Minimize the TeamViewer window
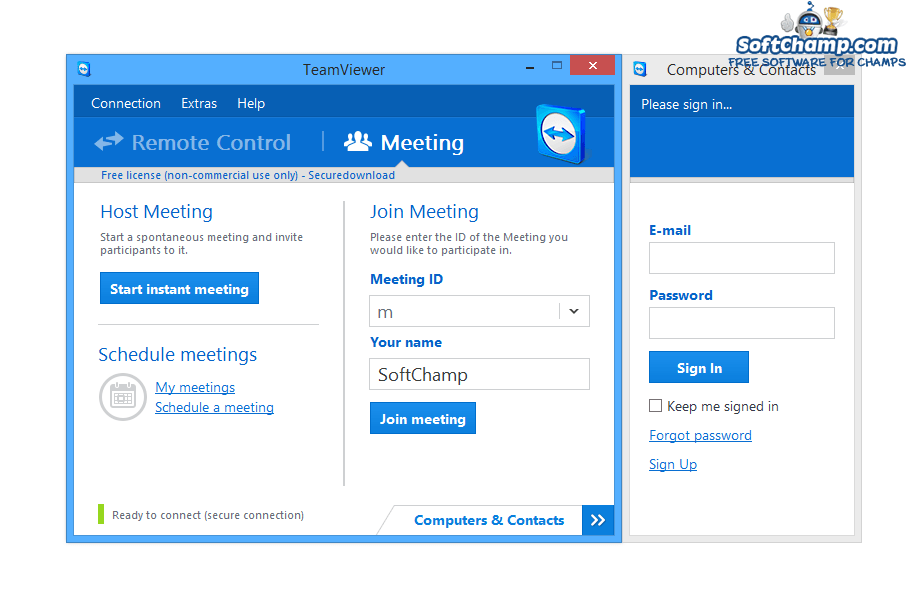The image size is (920, 600). click(x=530, y=66)
